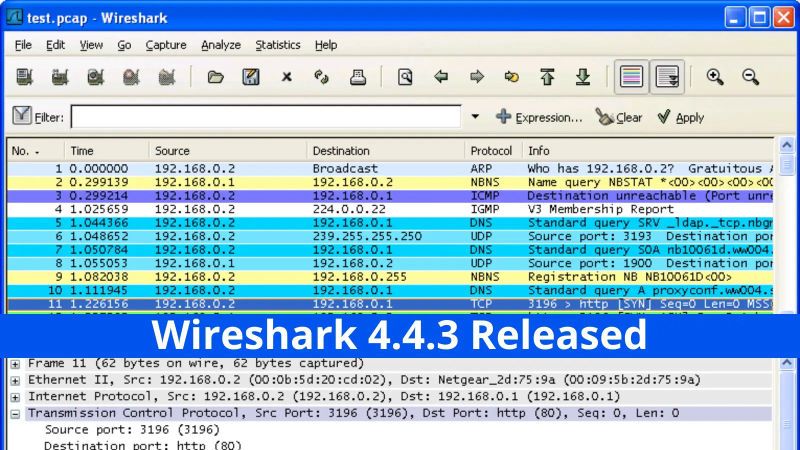
Task: Open the View menu
Action: point(91,45)
